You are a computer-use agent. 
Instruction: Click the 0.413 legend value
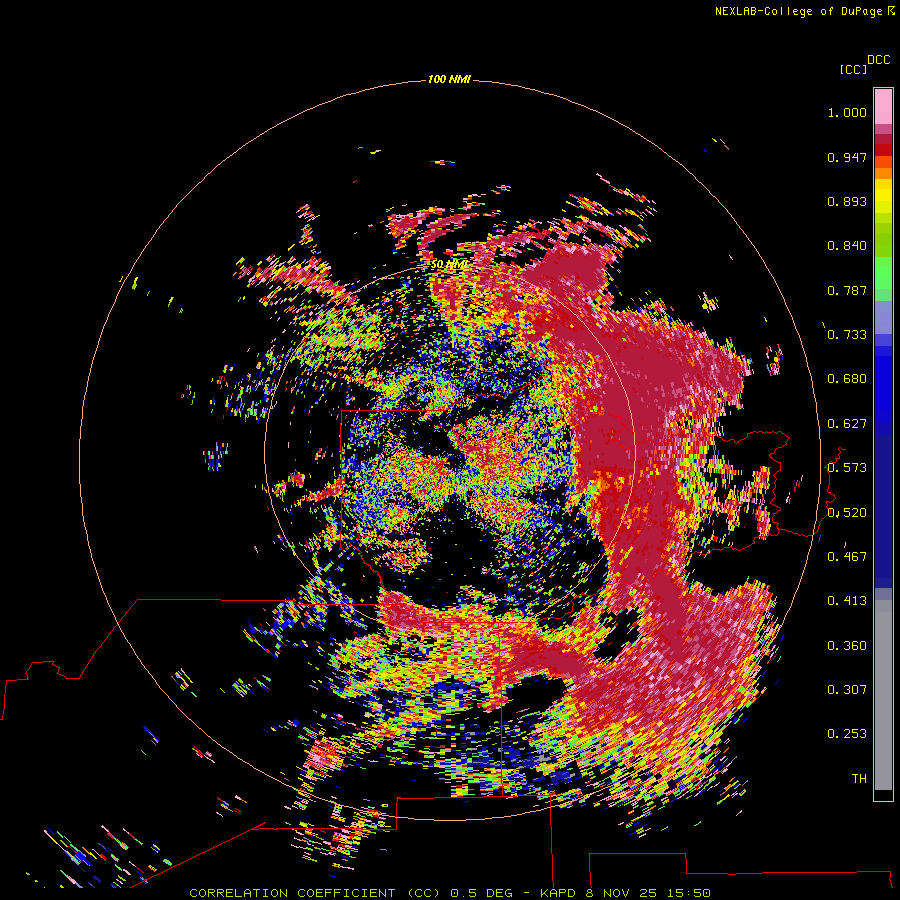click(847, 601)
